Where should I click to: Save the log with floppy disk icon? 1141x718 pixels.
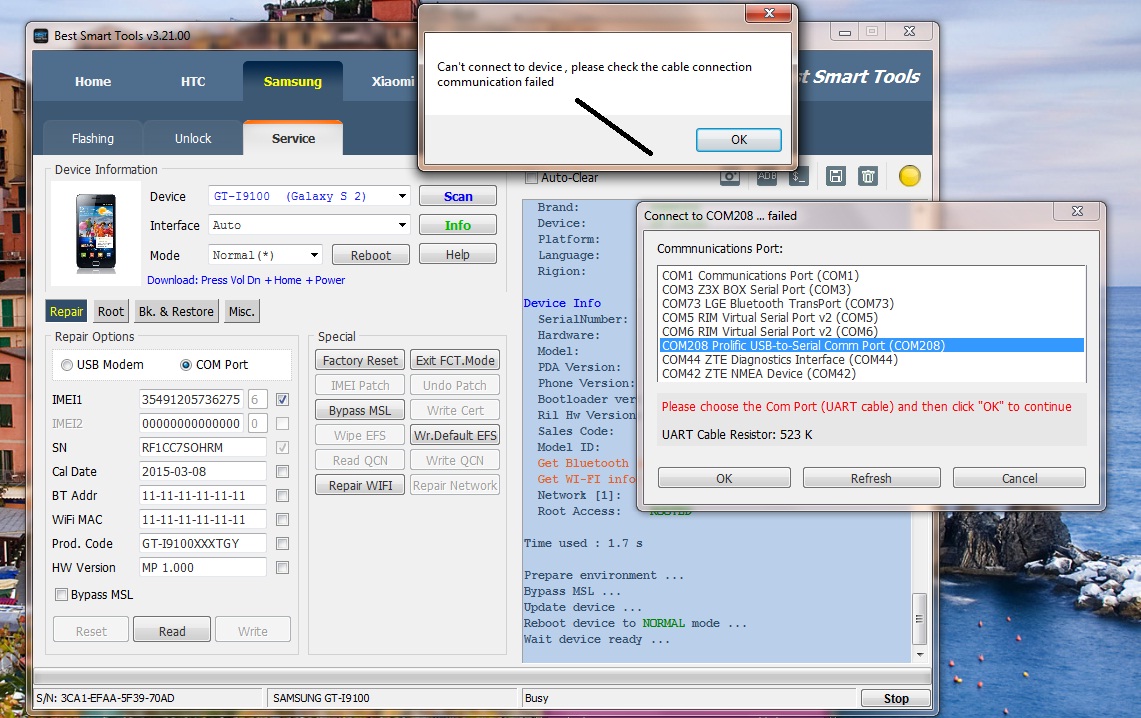coord(835,176)
